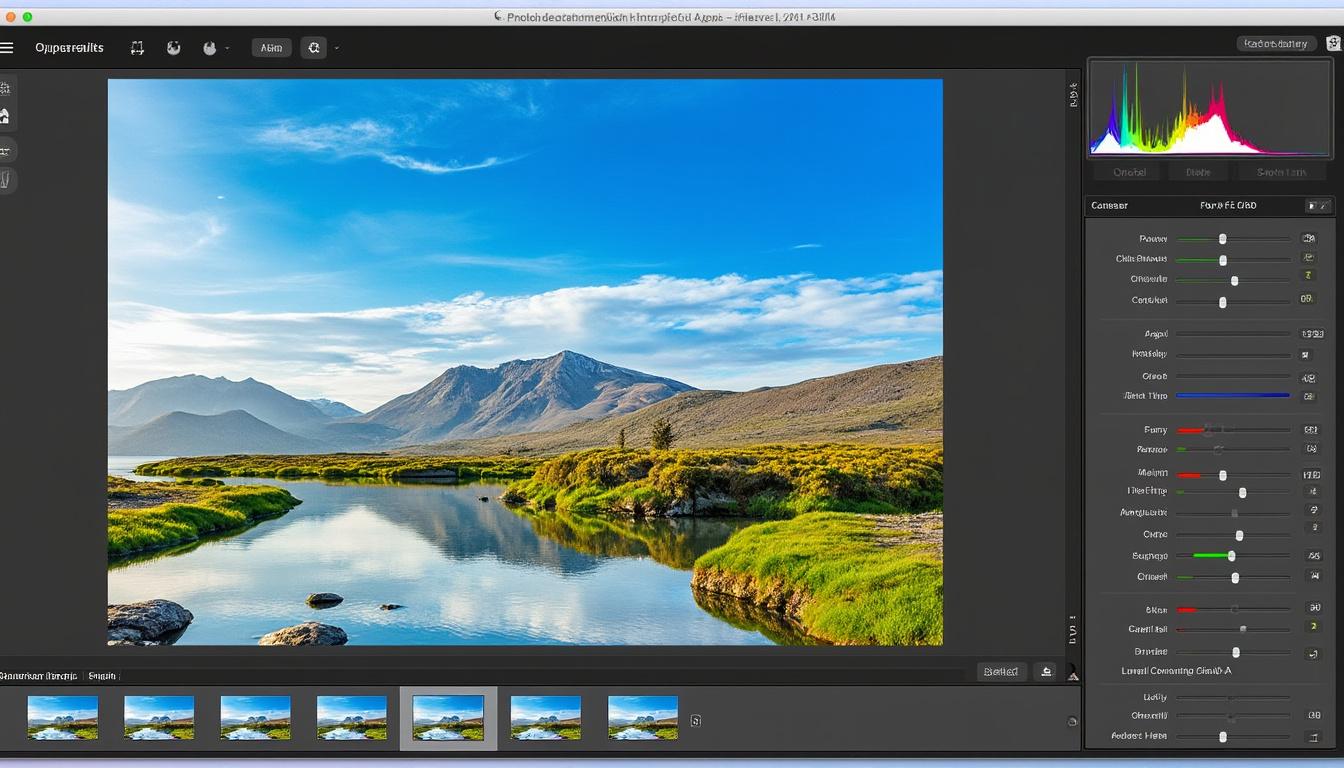This screenshot has height=768, width=1344.
Task: Toggle the split-view button under the histogram
Action: pyautogui.click(x=1283, y=171)
